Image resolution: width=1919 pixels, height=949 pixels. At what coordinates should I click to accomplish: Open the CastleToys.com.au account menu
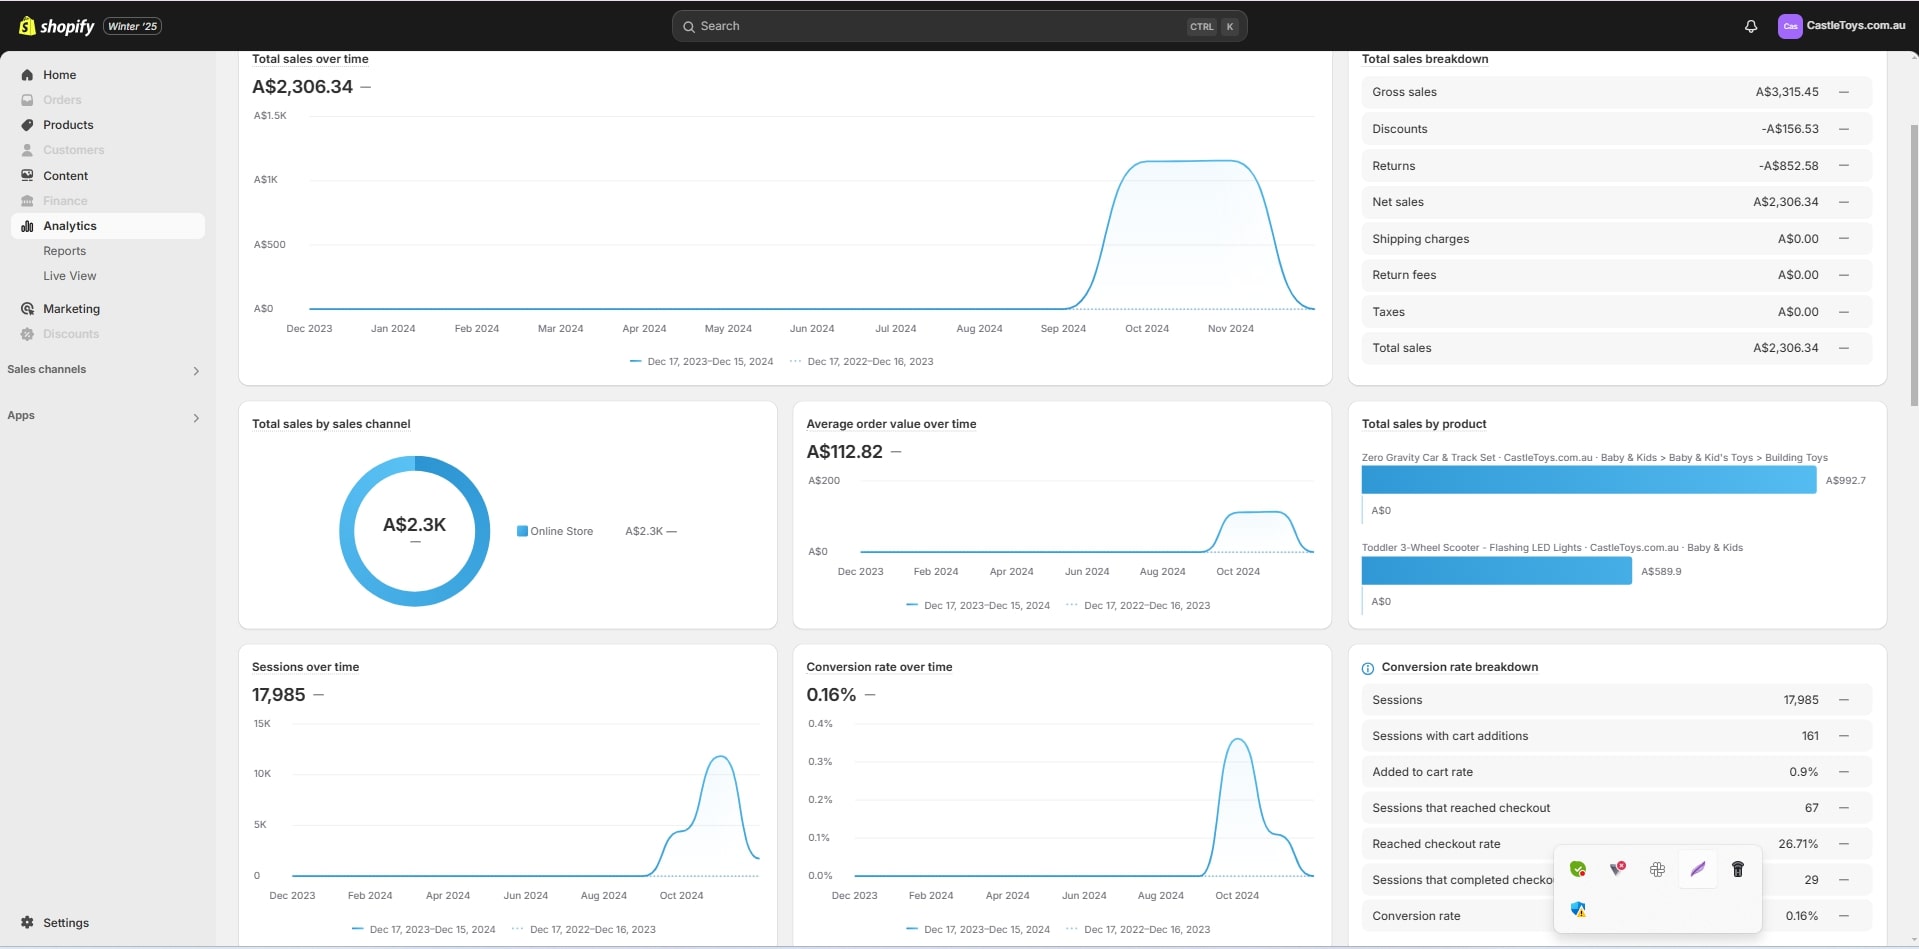coord(1842,26)
